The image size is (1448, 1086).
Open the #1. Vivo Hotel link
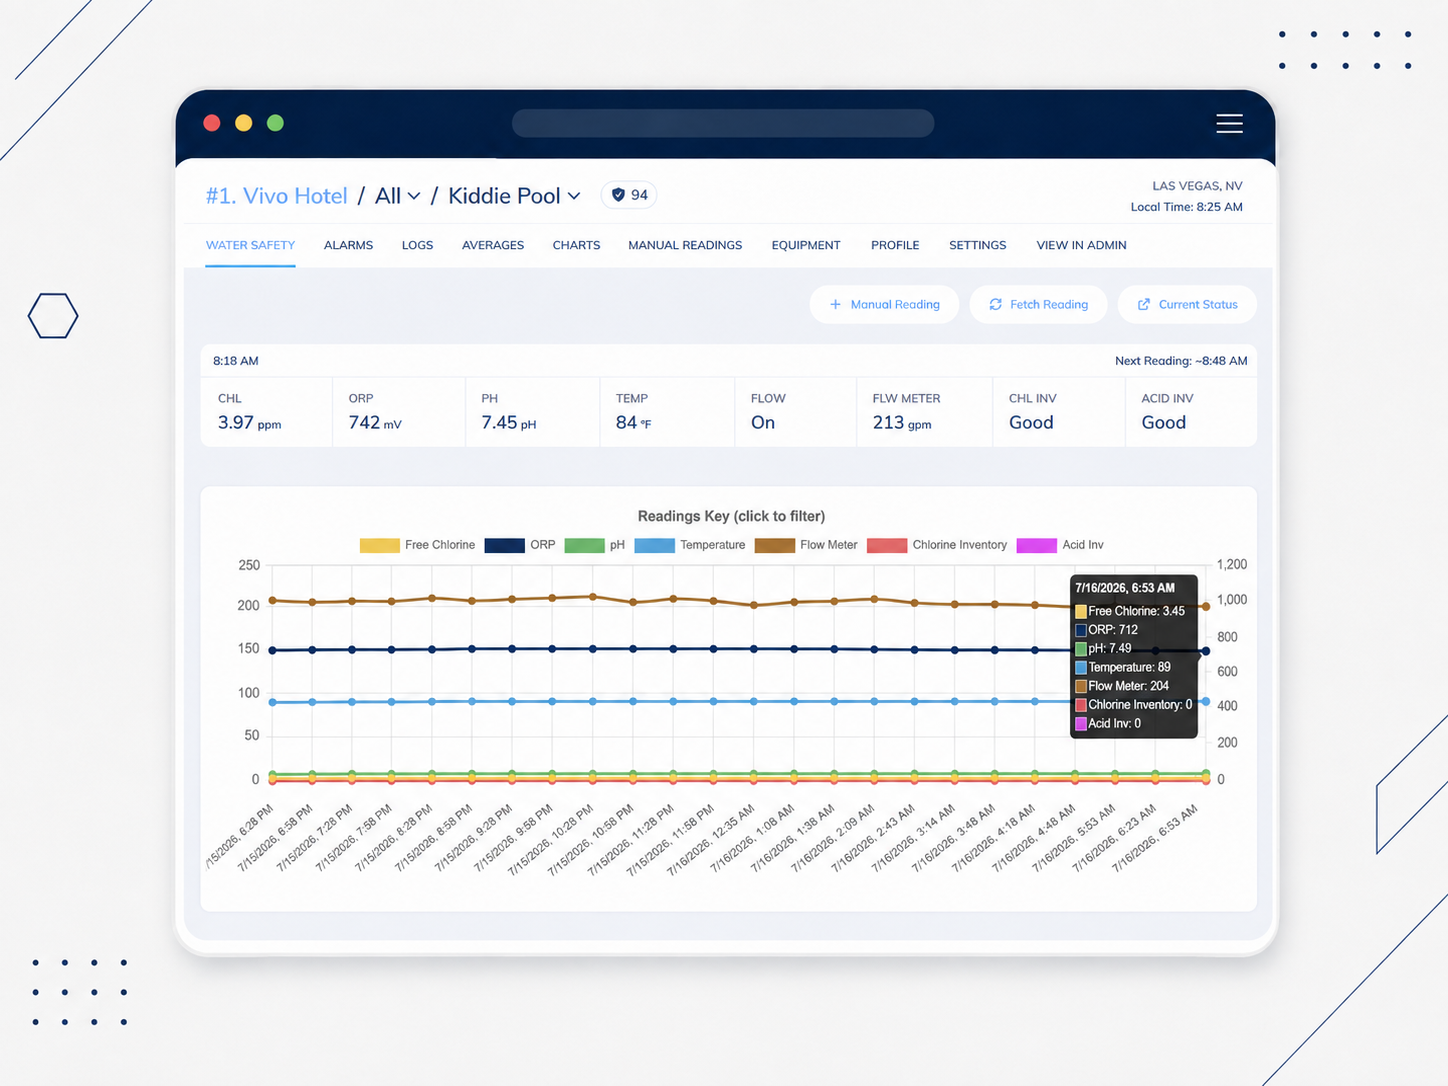(x=276, y=196)
